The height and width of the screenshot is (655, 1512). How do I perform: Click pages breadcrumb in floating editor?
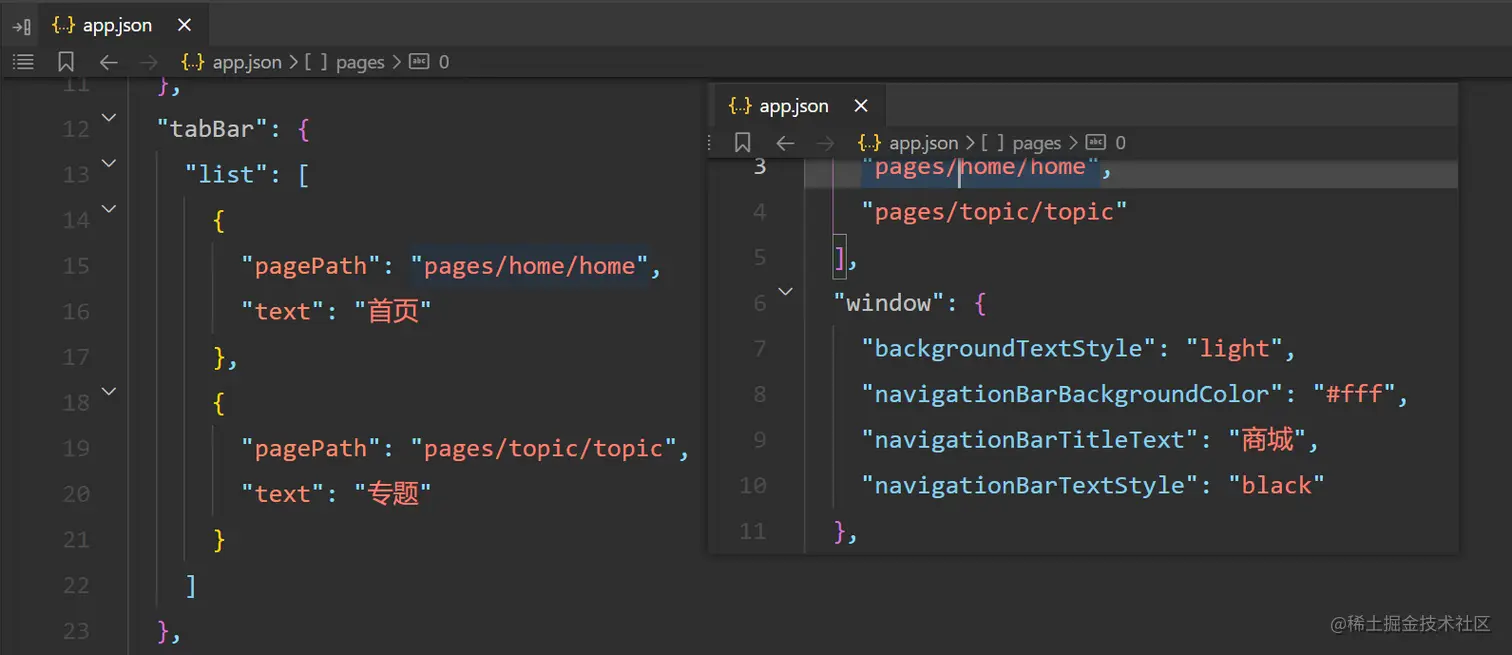1021,143
